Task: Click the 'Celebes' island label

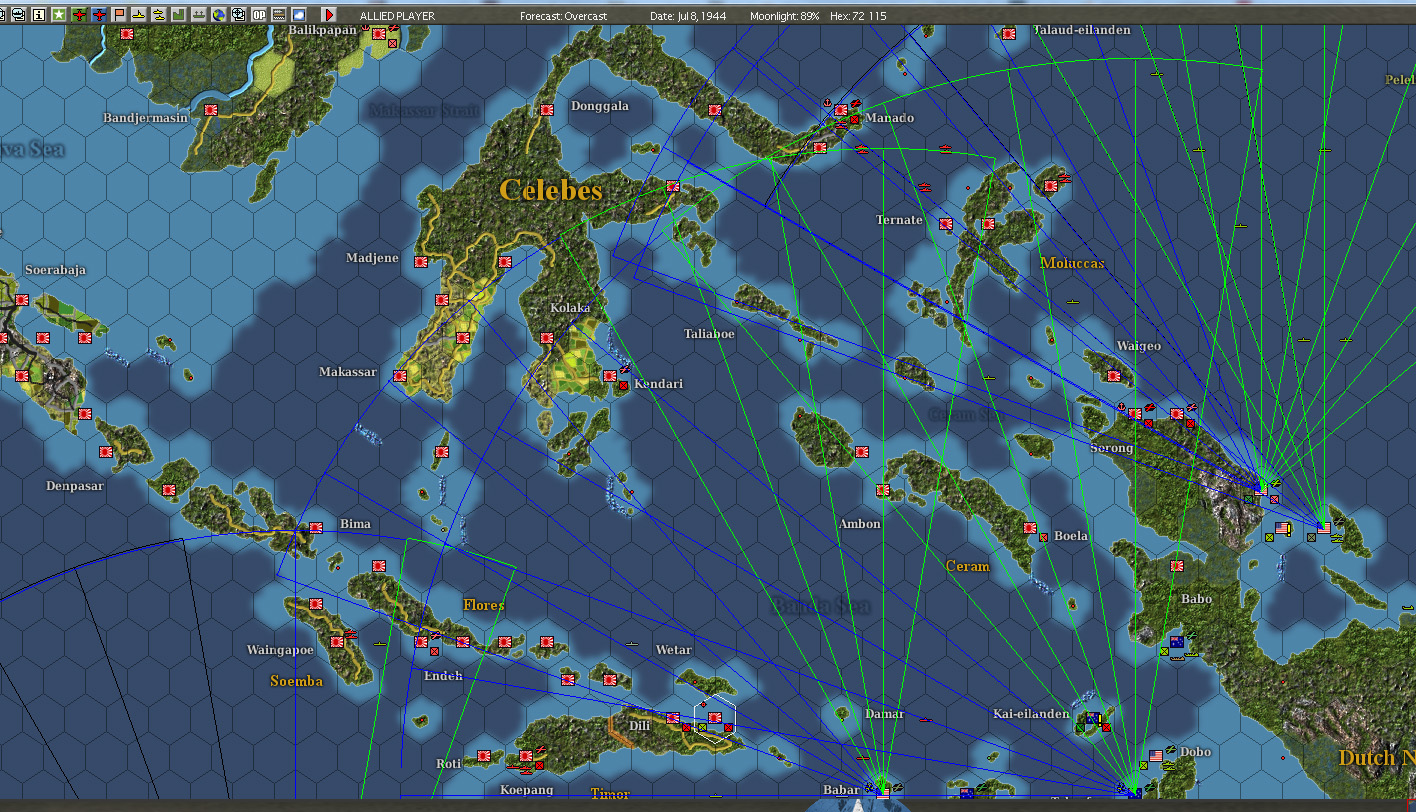Action: [x=550, y=190]
